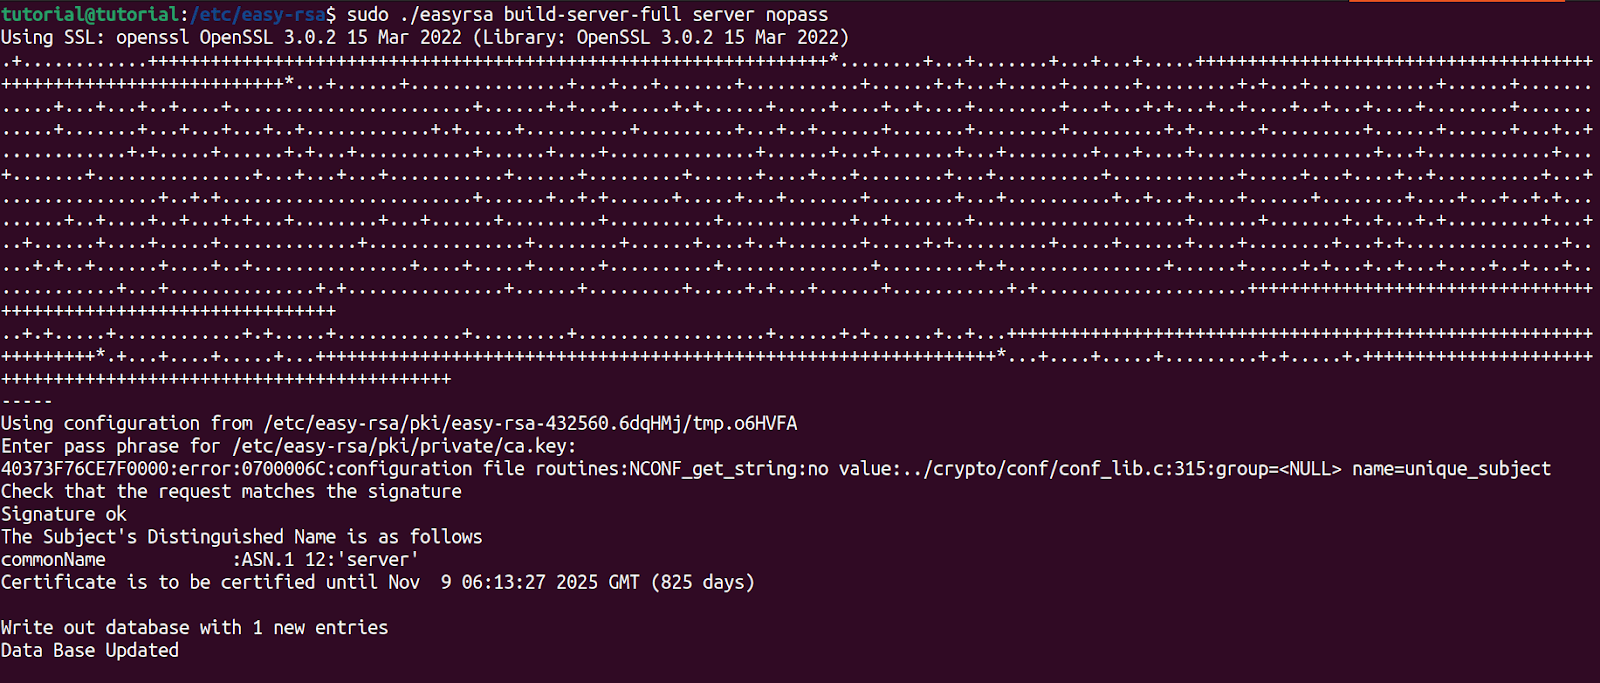Click the sudo word in the command
Viewport: 1600px width, 683px height.
pyautogui.click(x=367, y=14)
